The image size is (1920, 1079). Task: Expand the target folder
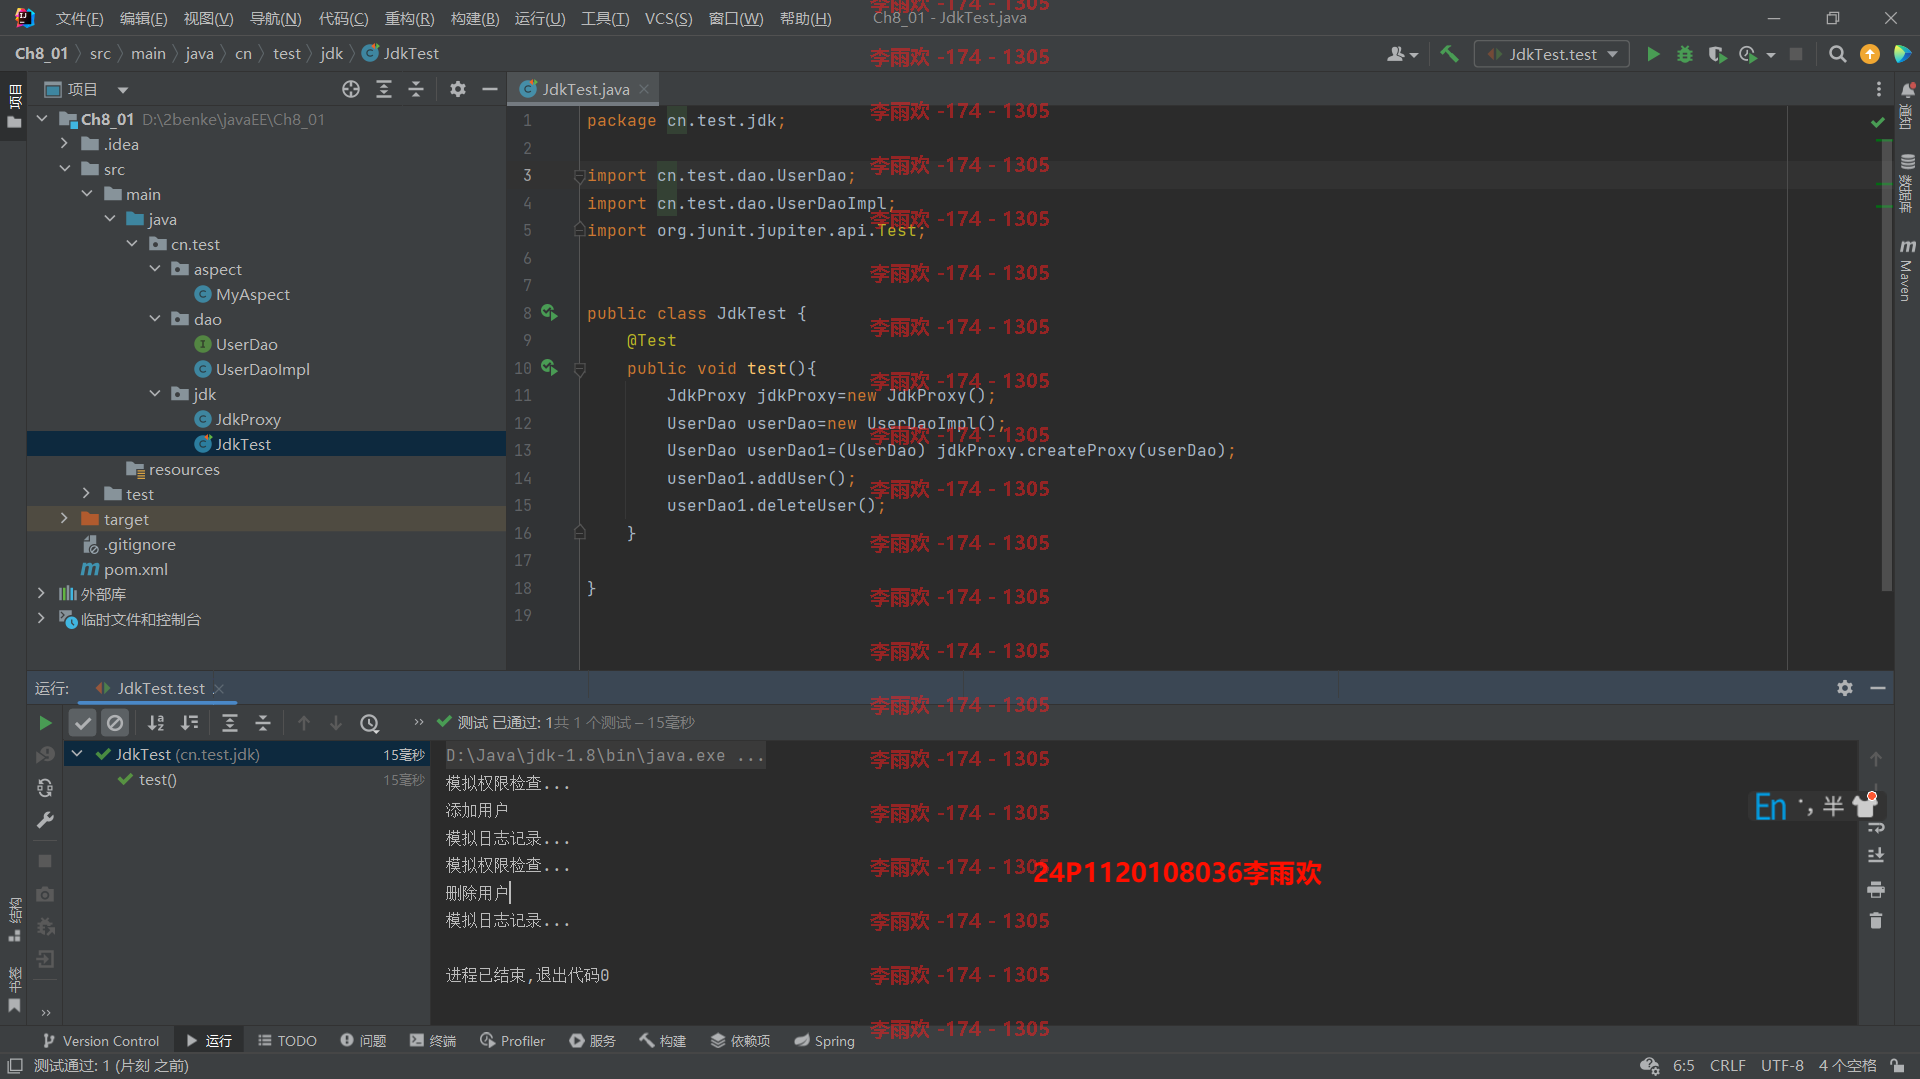64,519
